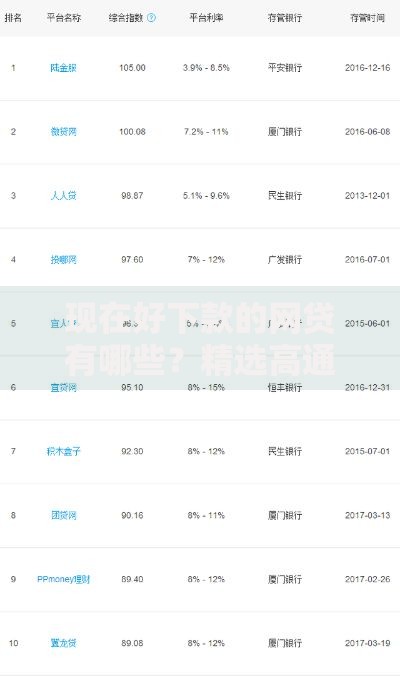Screen dimensions: 400x676
Task: Click the 综合指数 column header text
Action: tap(126, 18)
